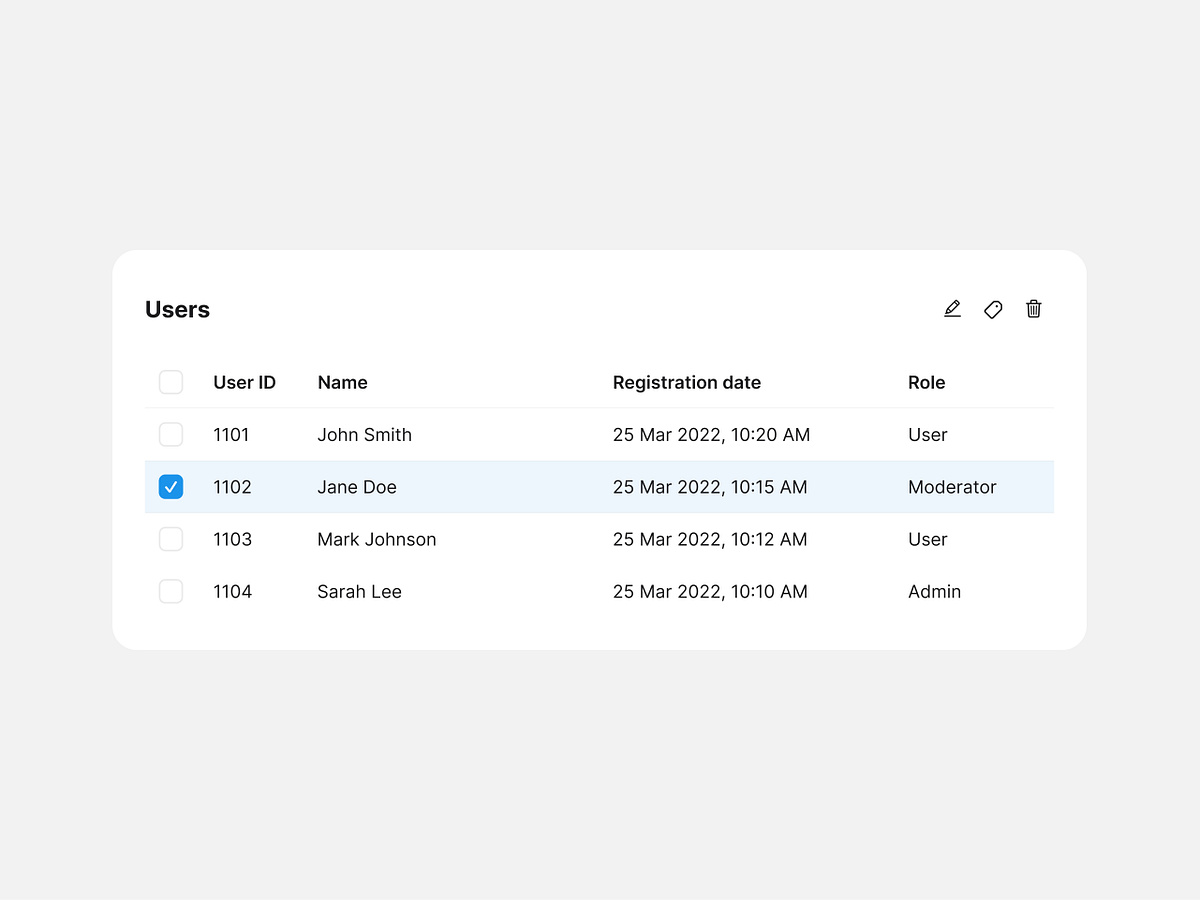This screenshot has height=900, width=1200.
Task: Select the checkbox next to Mark Johnson
Action: pyautogui.click(x=171, y=539)
